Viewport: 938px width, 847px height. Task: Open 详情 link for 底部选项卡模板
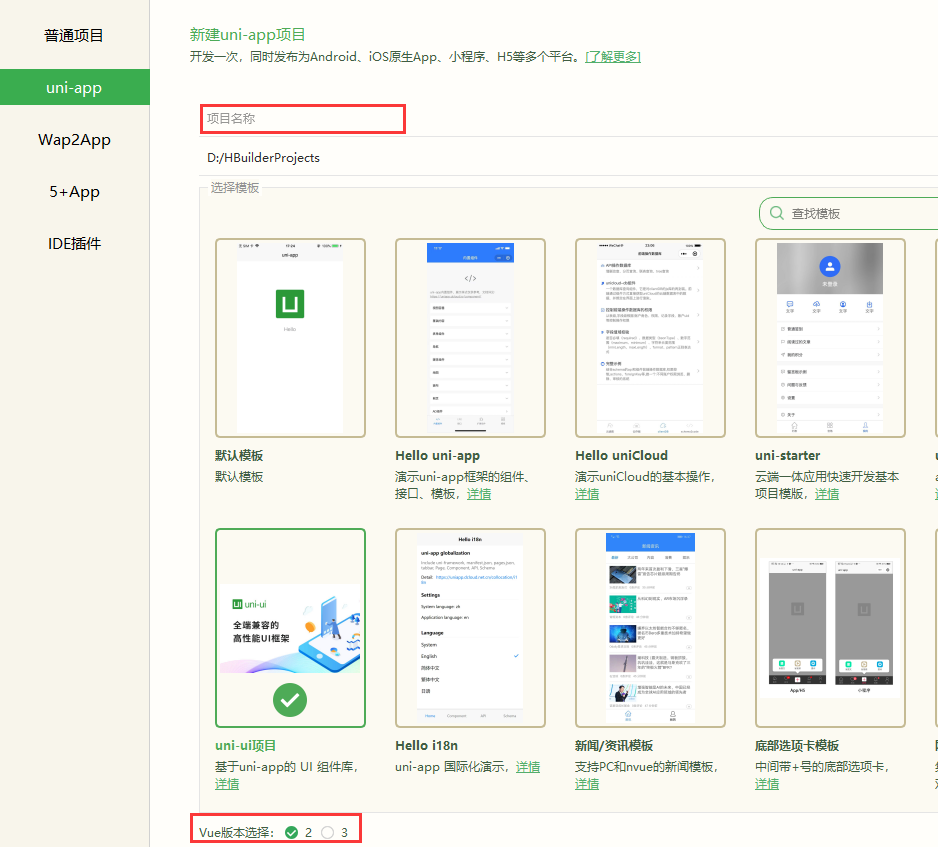(x=767, y=784)
